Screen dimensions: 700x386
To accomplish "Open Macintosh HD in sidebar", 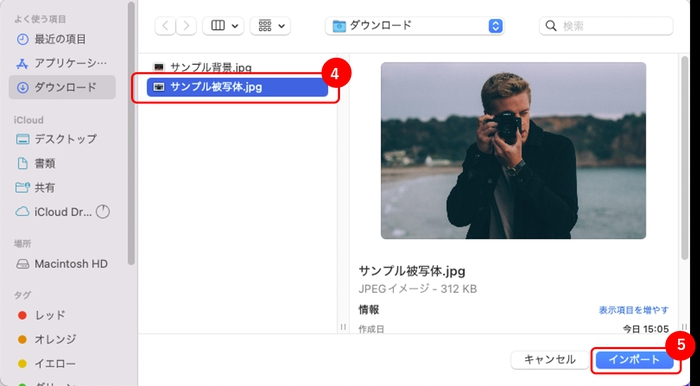I will click(62, 264).
